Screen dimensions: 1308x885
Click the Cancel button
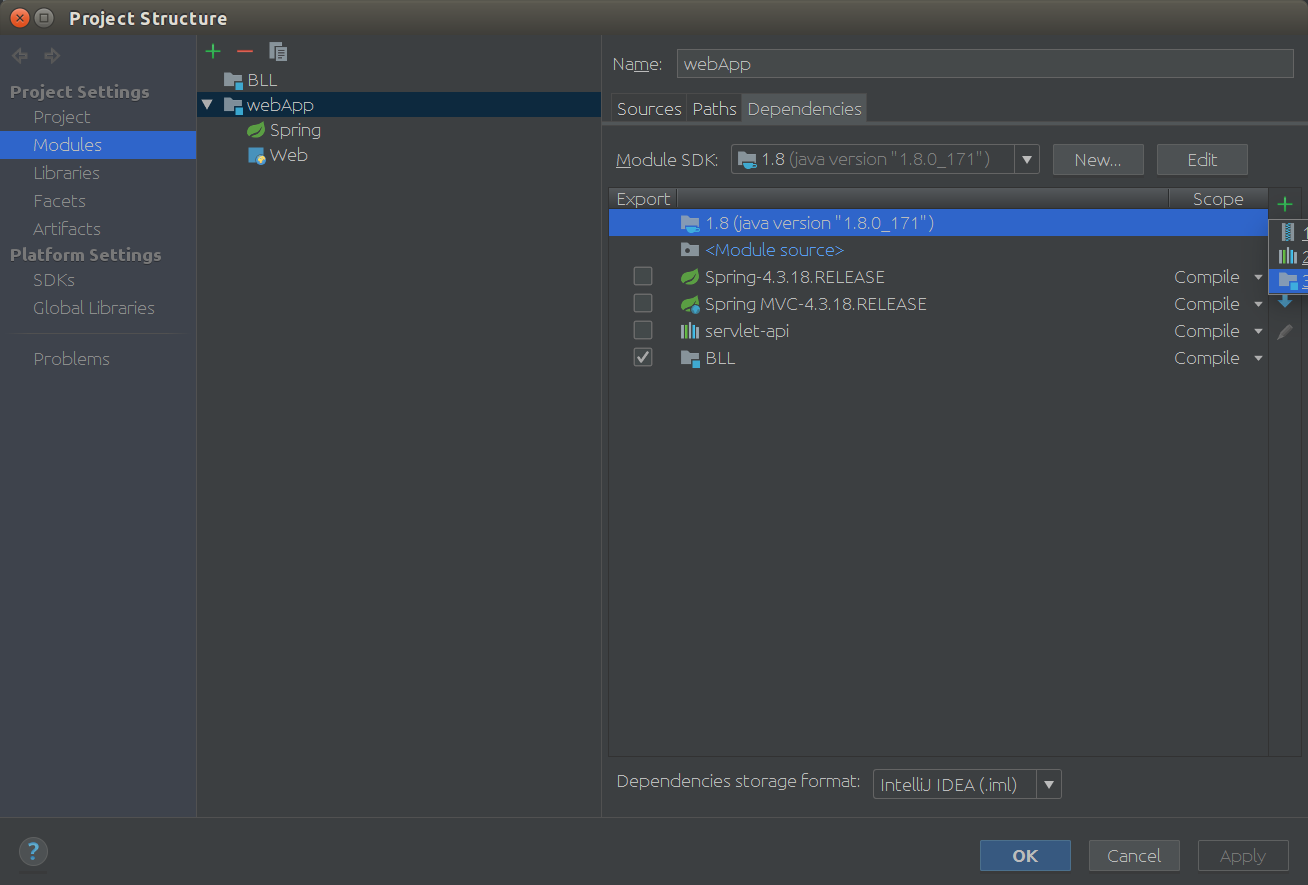click(1134, 855)
